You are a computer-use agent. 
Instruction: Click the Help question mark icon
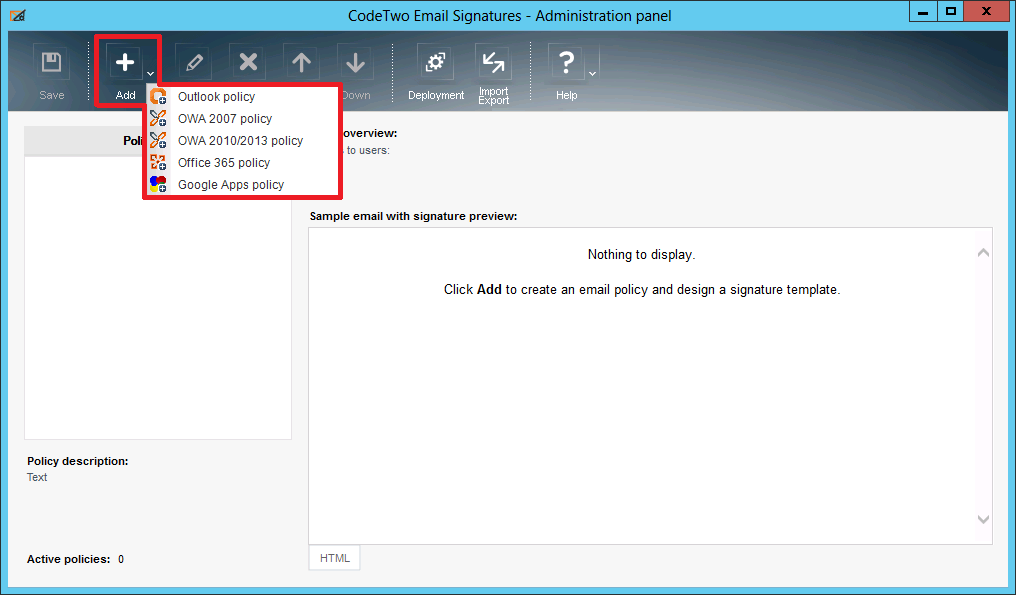click(566, 63)
